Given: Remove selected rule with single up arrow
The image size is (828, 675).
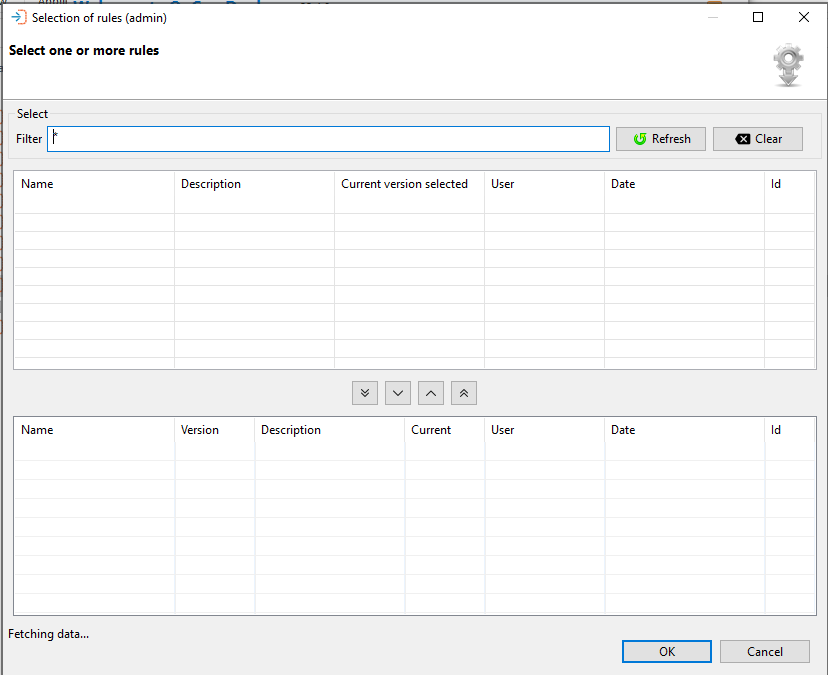Looking at the screenshot, I should point(431,393).
